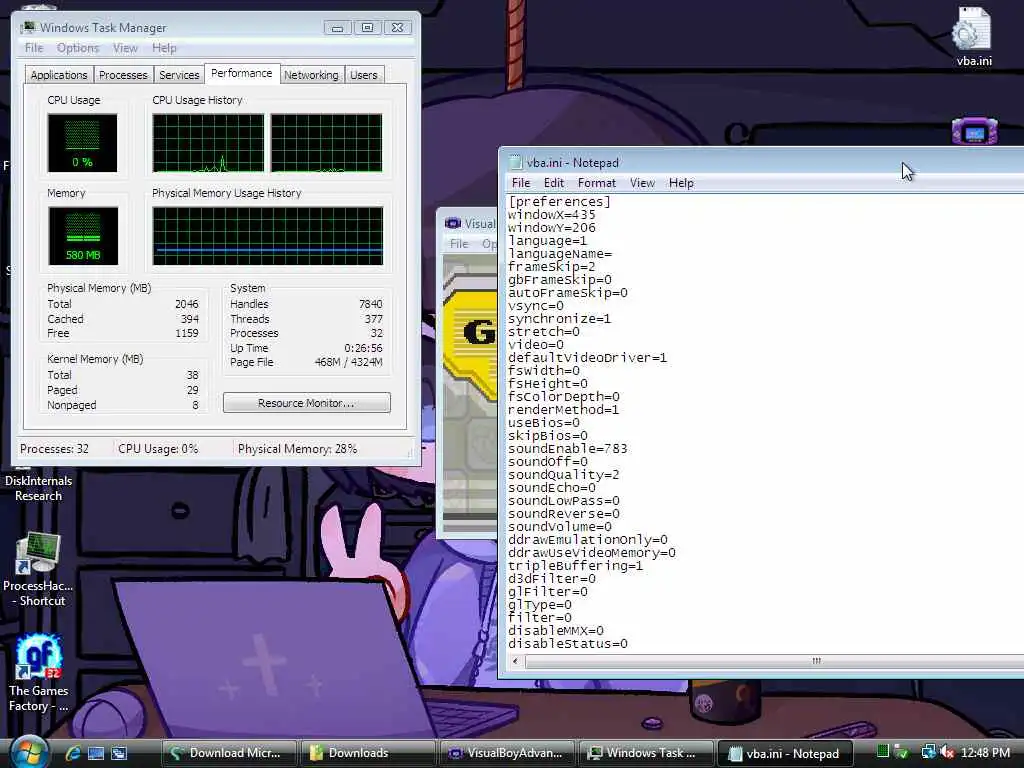Click the disableStatus=0 line
Viewport: 1024px width, 768px height.
568,643
